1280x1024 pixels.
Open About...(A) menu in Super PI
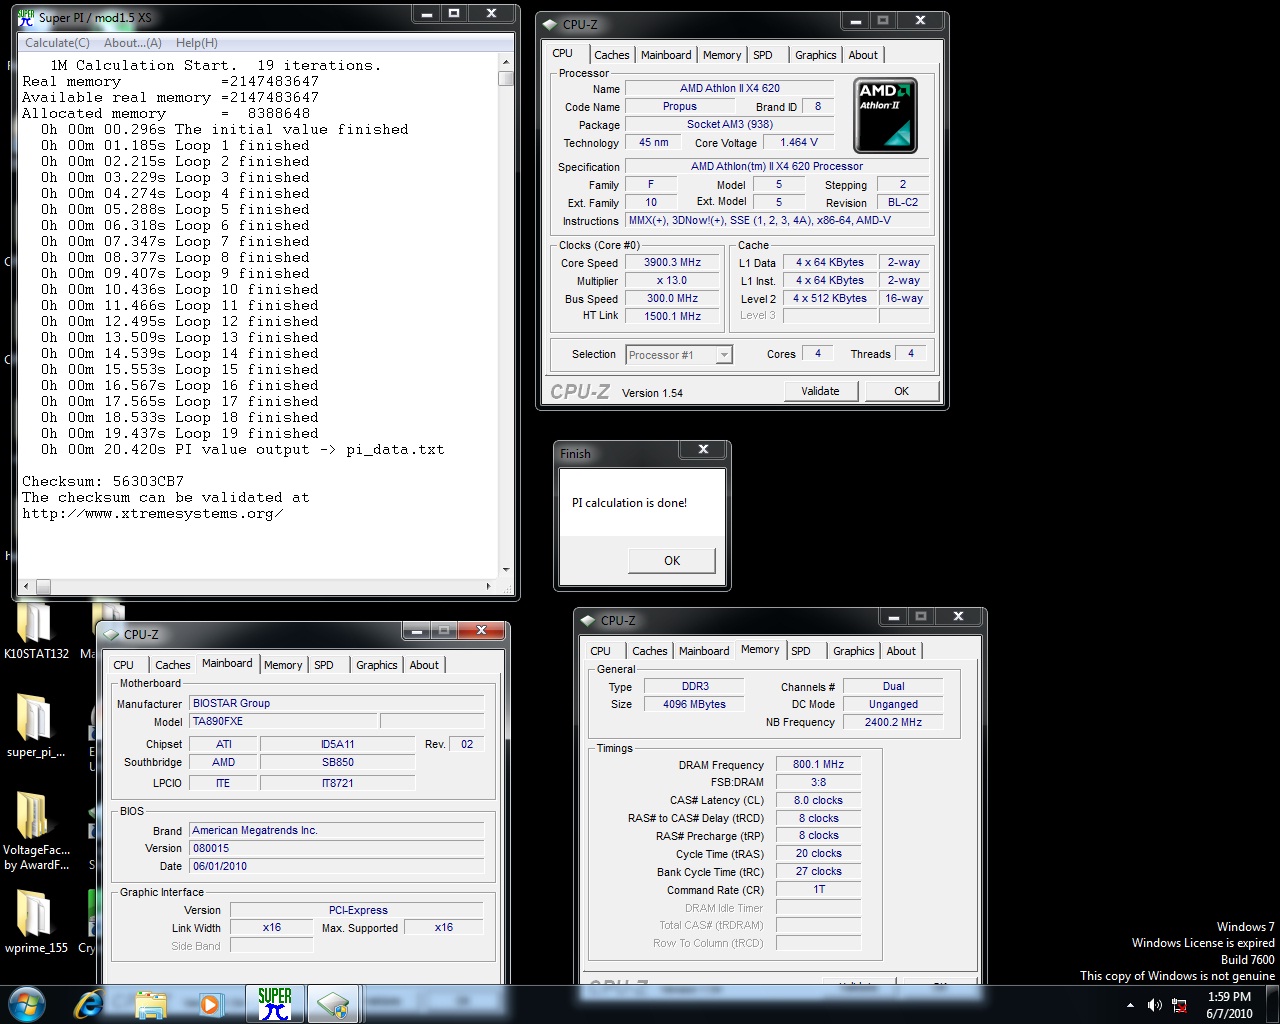coord(133,43)
